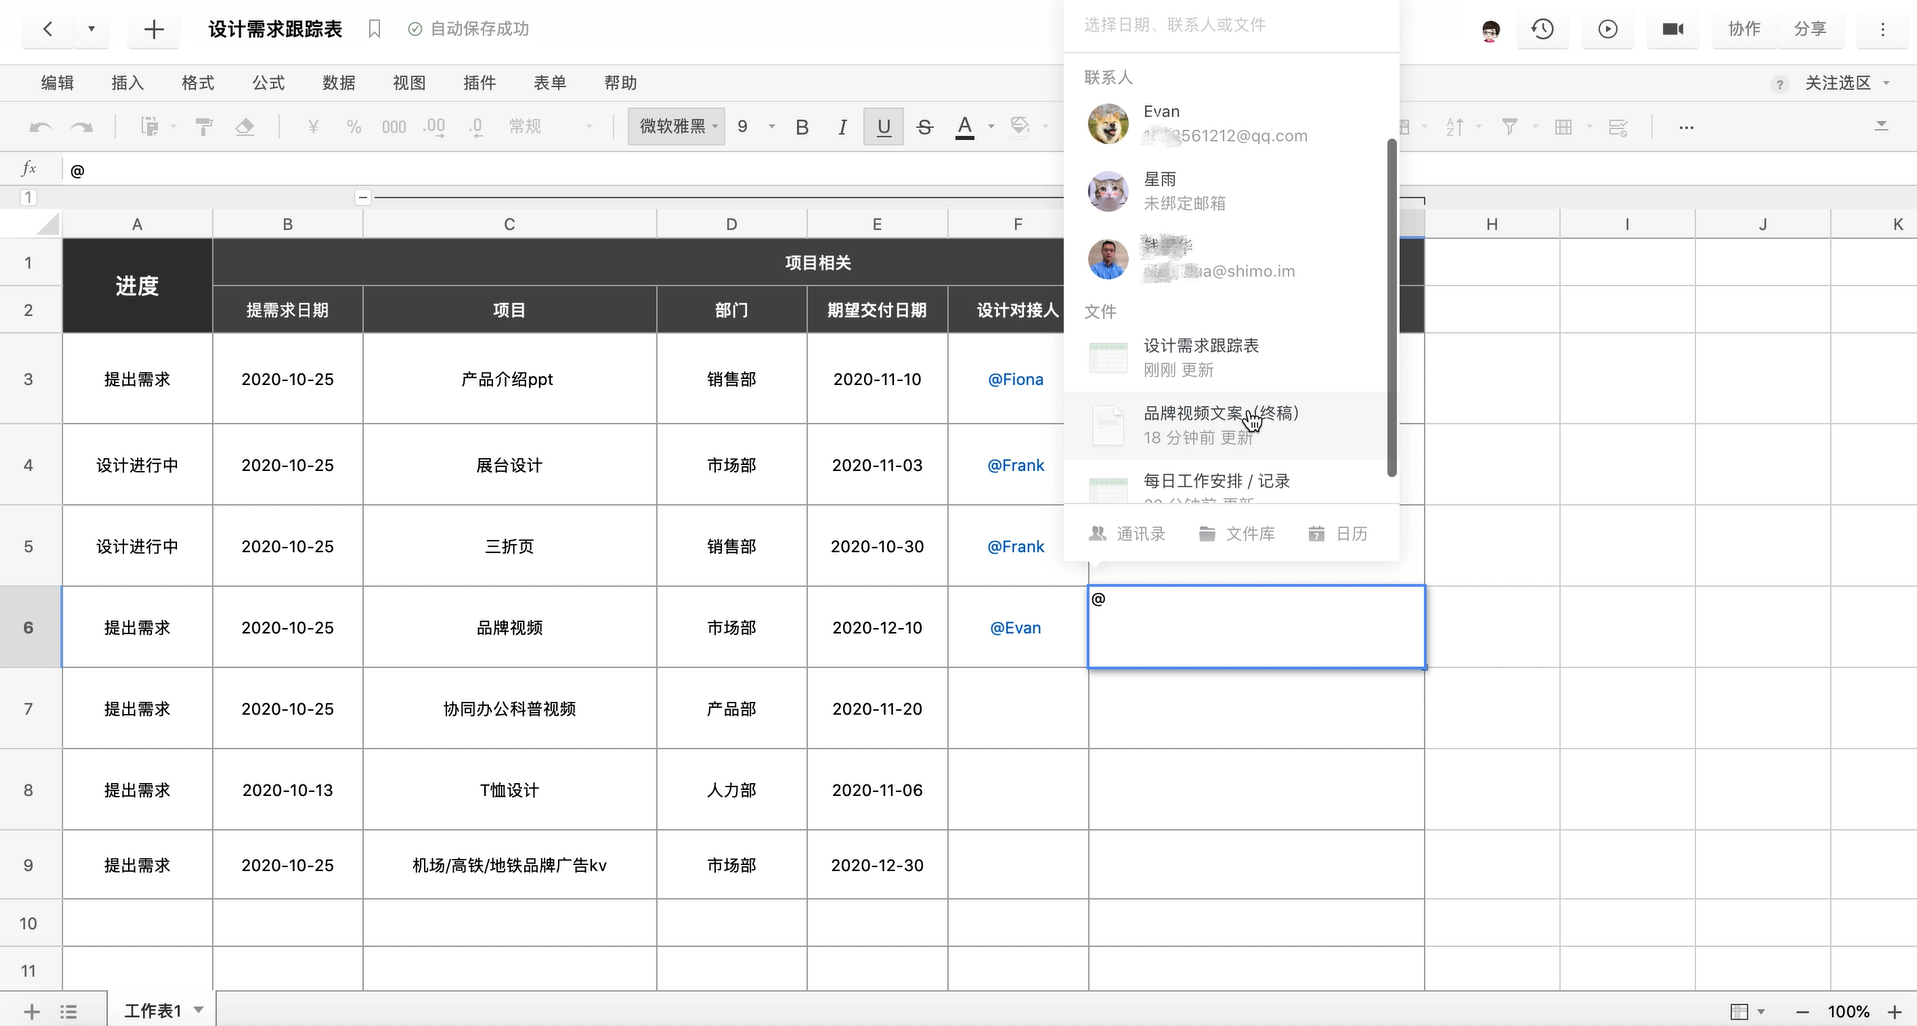Click the back arrow at top left
Viewport: 1917px width, 1026px height.
tap(48, 29)
